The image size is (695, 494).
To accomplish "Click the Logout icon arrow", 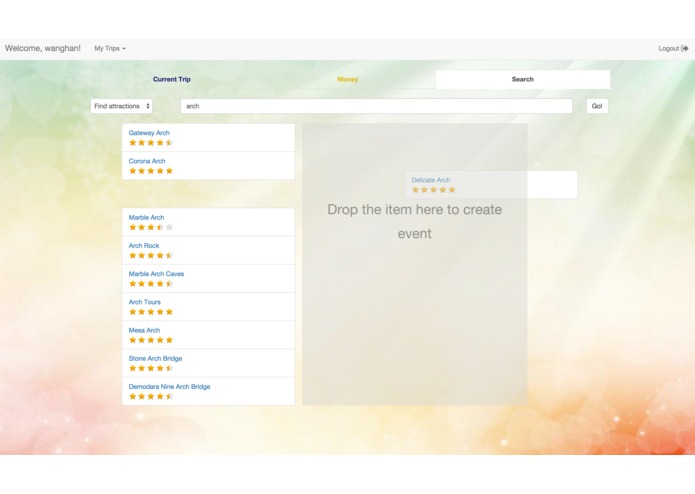I will tap(685, 48).
